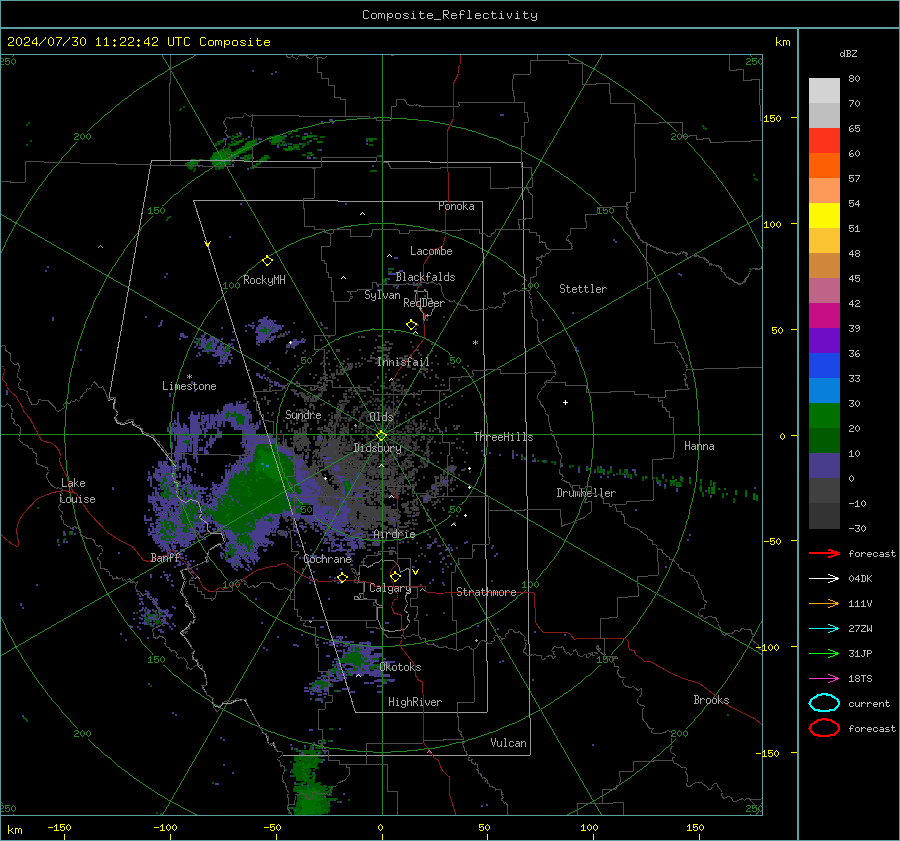Image resolution: width=900 pixels, height=841 pixels.
Task: Click the cyan 'current' ellipse icon
Action: (824, 703)
